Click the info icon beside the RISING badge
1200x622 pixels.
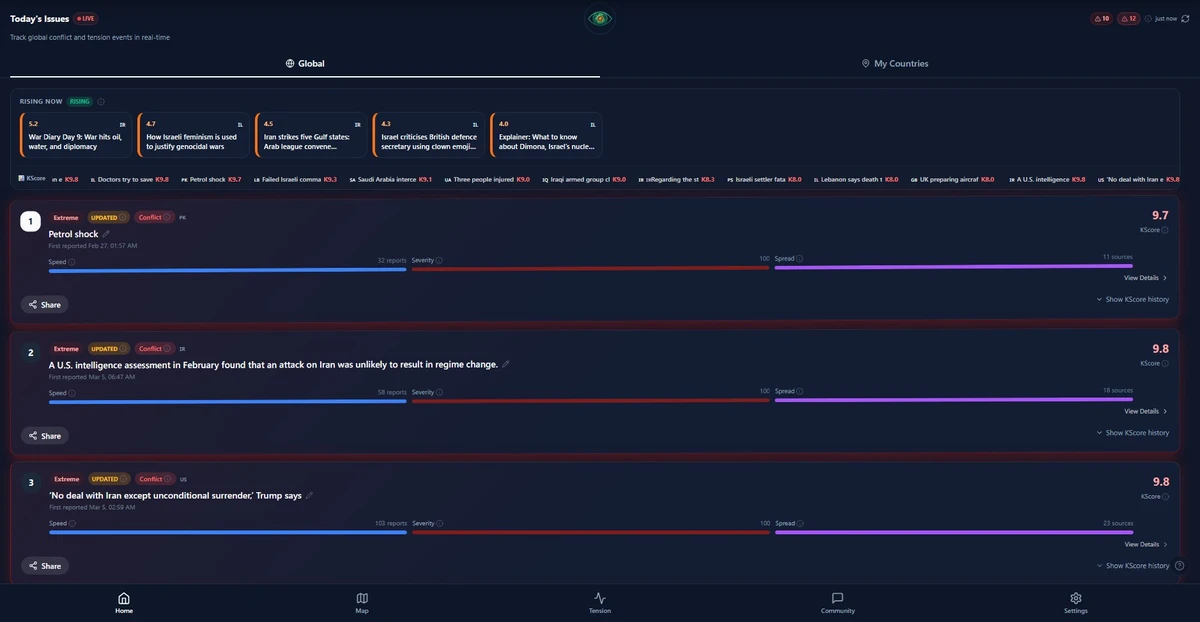[x=101, y=101]
